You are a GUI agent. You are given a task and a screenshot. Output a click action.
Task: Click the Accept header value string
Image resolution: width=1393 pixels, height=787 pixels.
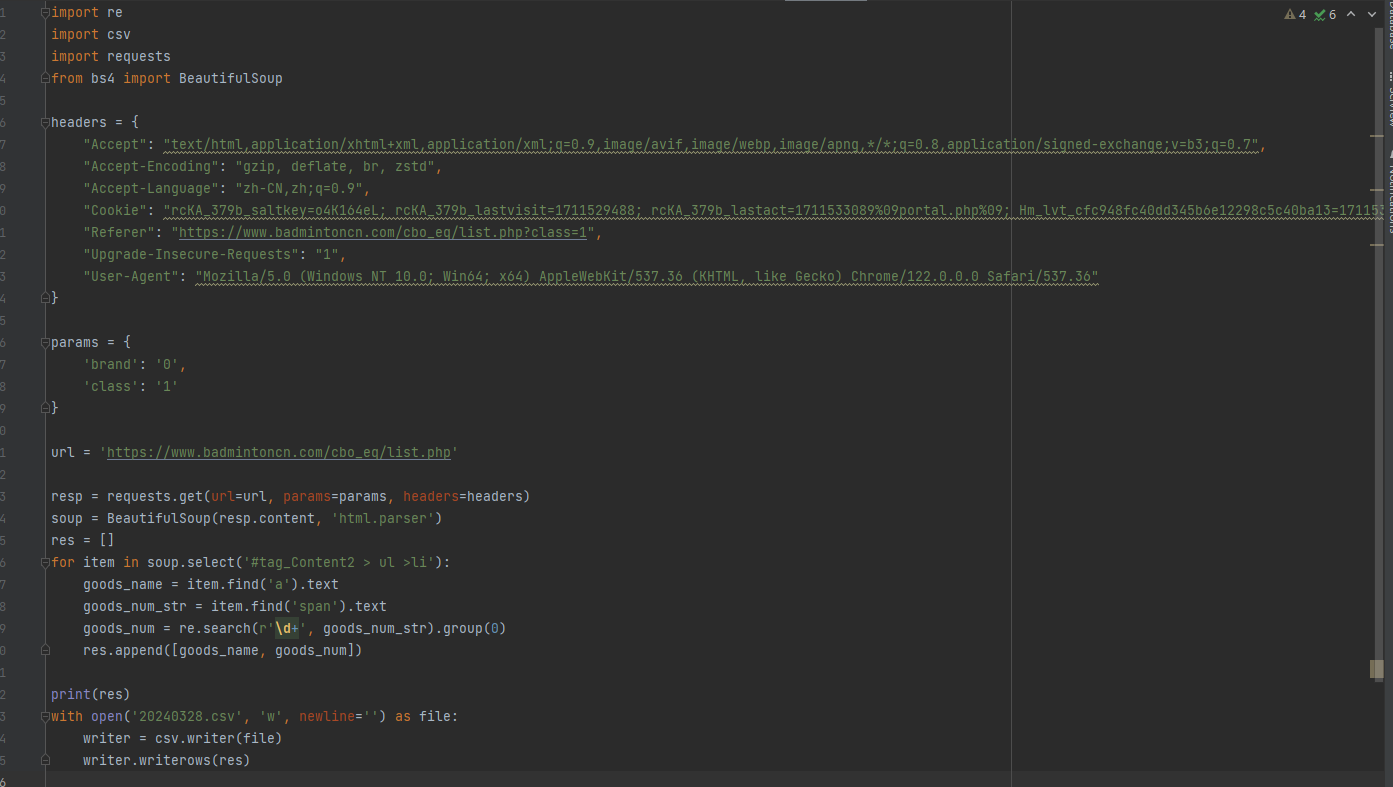(x=711, y=144)
